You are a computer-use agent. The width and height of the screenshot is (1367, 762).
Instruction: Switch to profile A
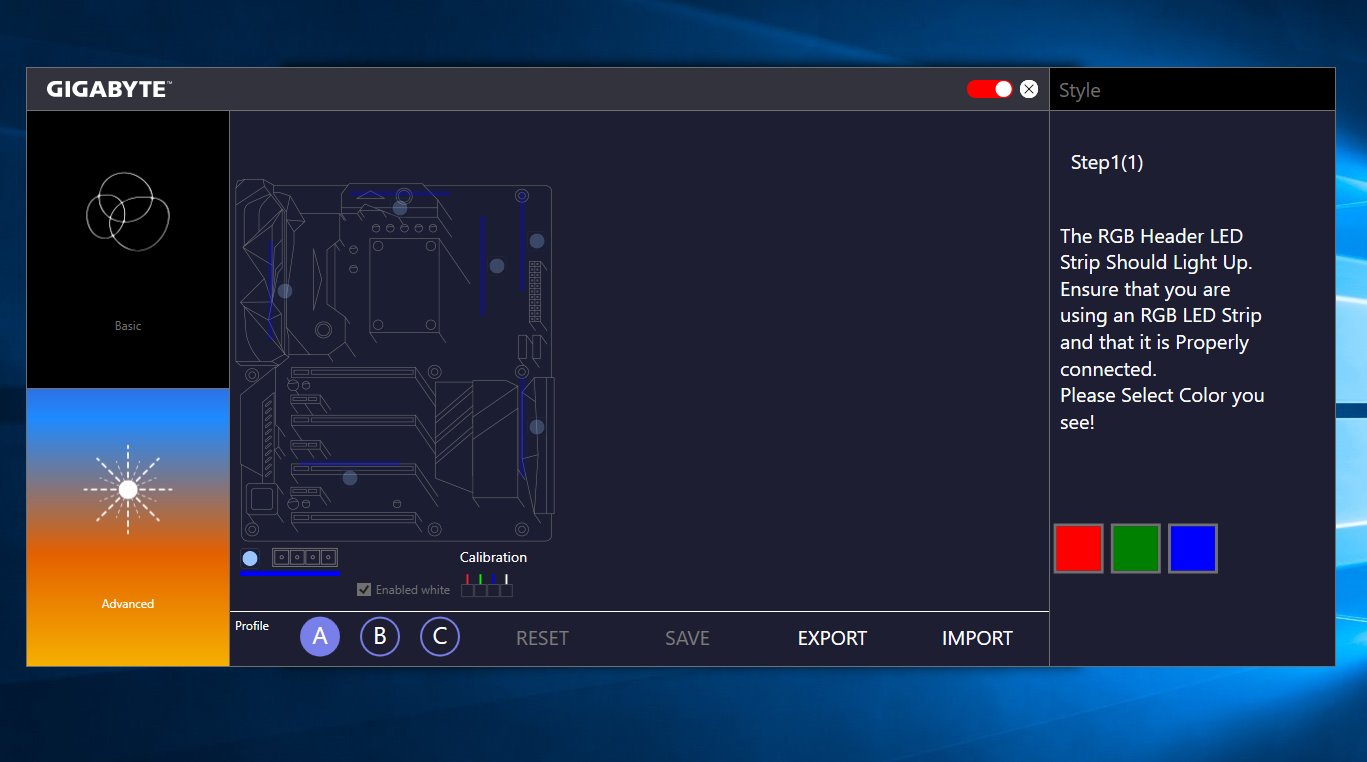pos(320,637)
